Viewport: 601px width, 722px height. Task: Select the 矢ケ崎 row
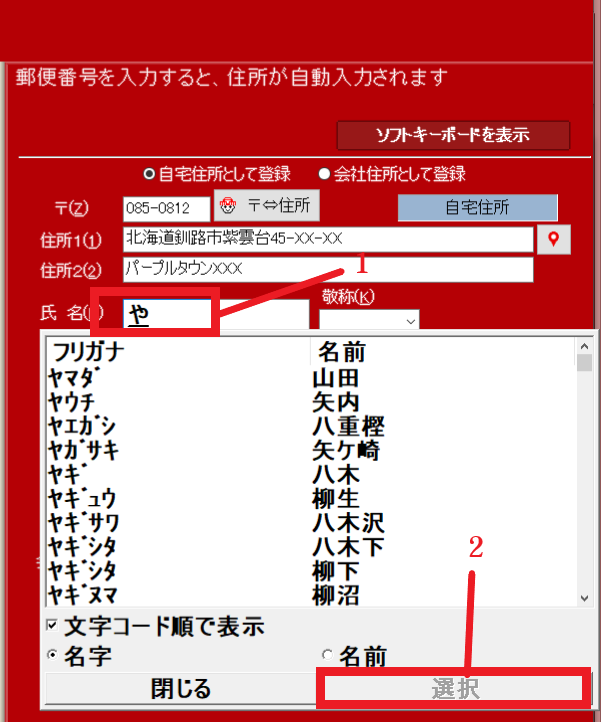point(311,451)
